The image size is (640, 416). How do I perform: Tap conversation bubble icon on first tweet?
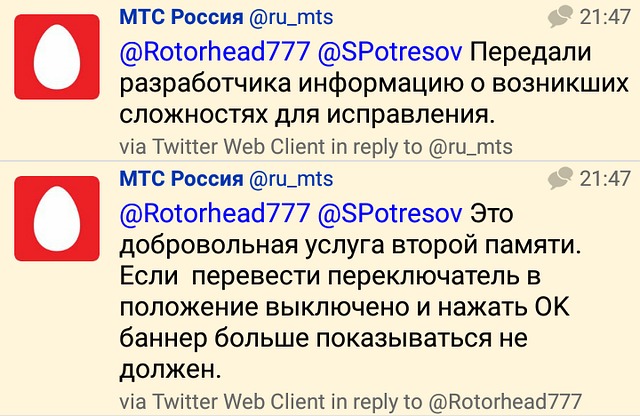pyautogui.click(x=560, y=17)
